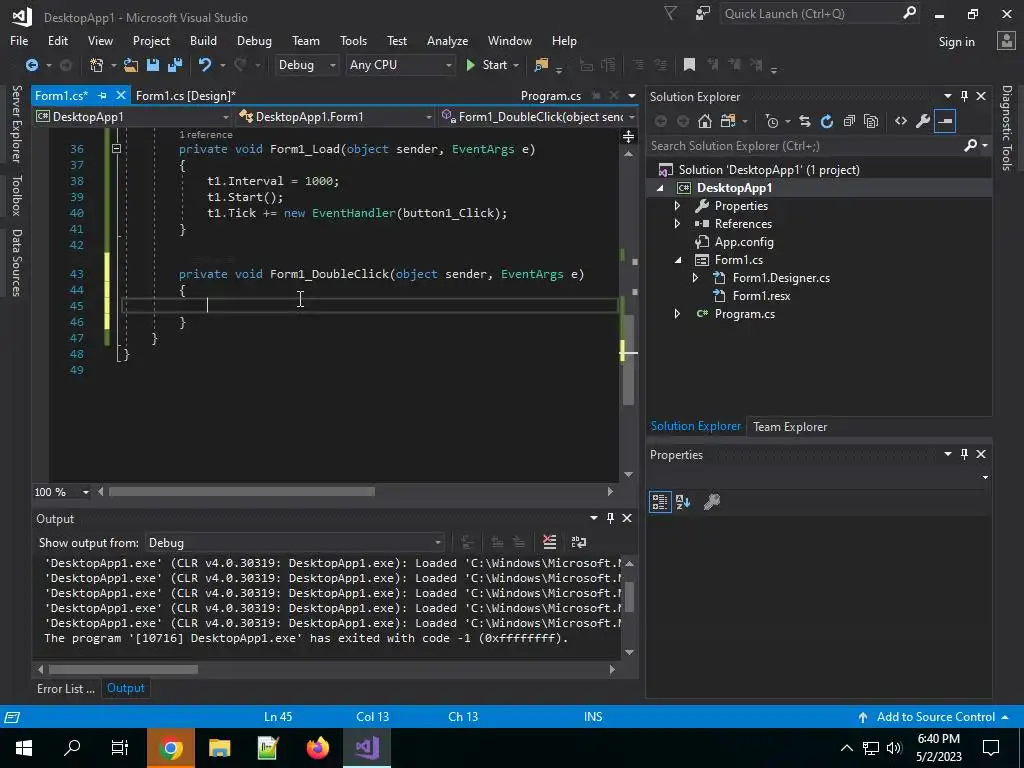Screen dimensions: 1024x768
Task: Open the Error List tab
Action: coord(65,688)
